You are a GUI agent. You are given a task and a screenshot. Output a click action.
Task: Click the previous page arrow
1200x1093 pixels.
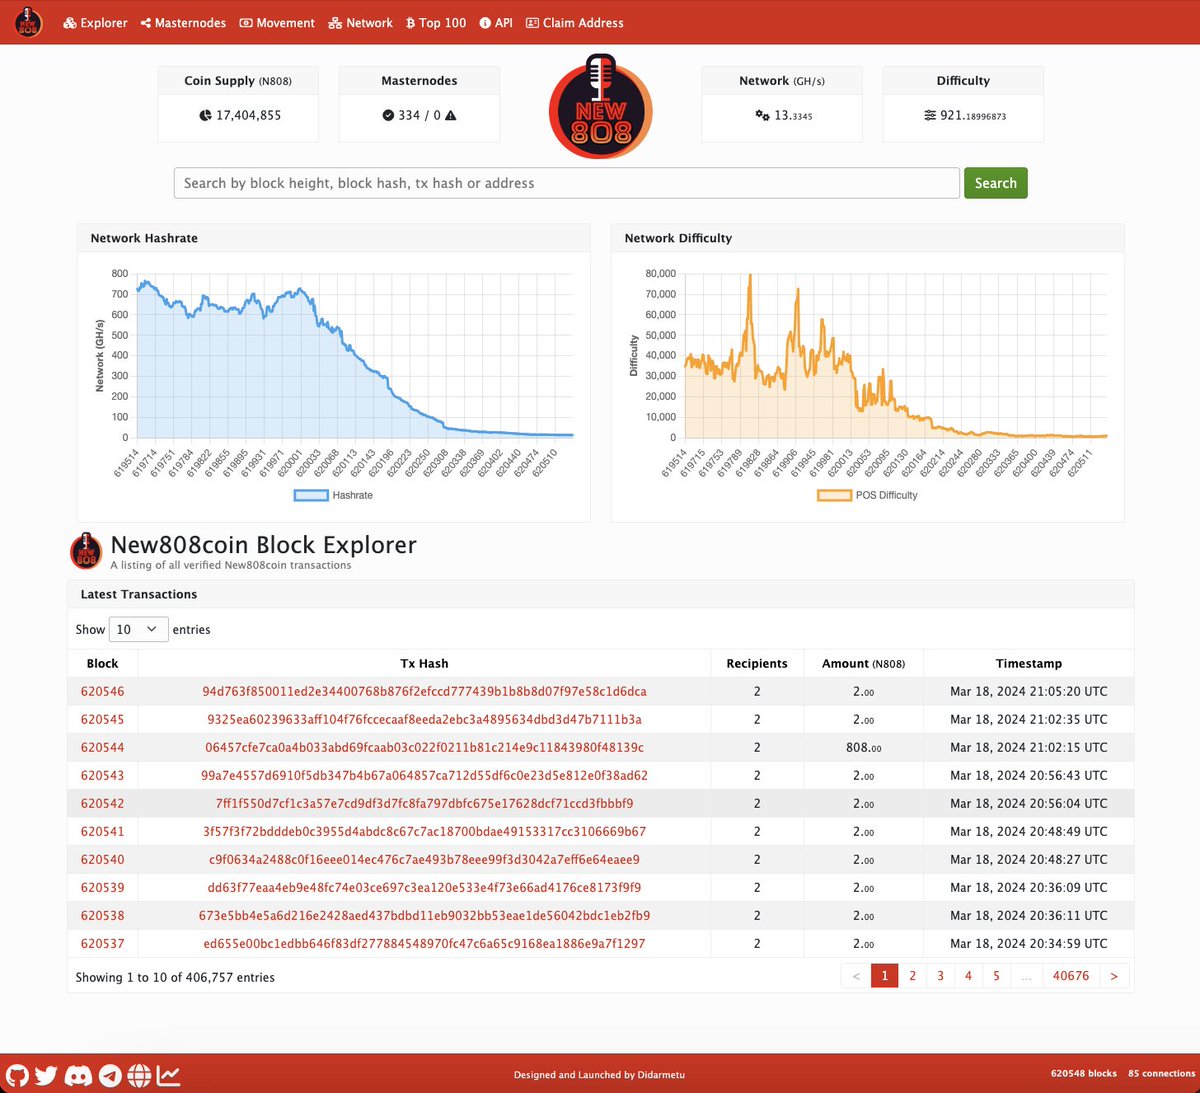coord(856,975)
